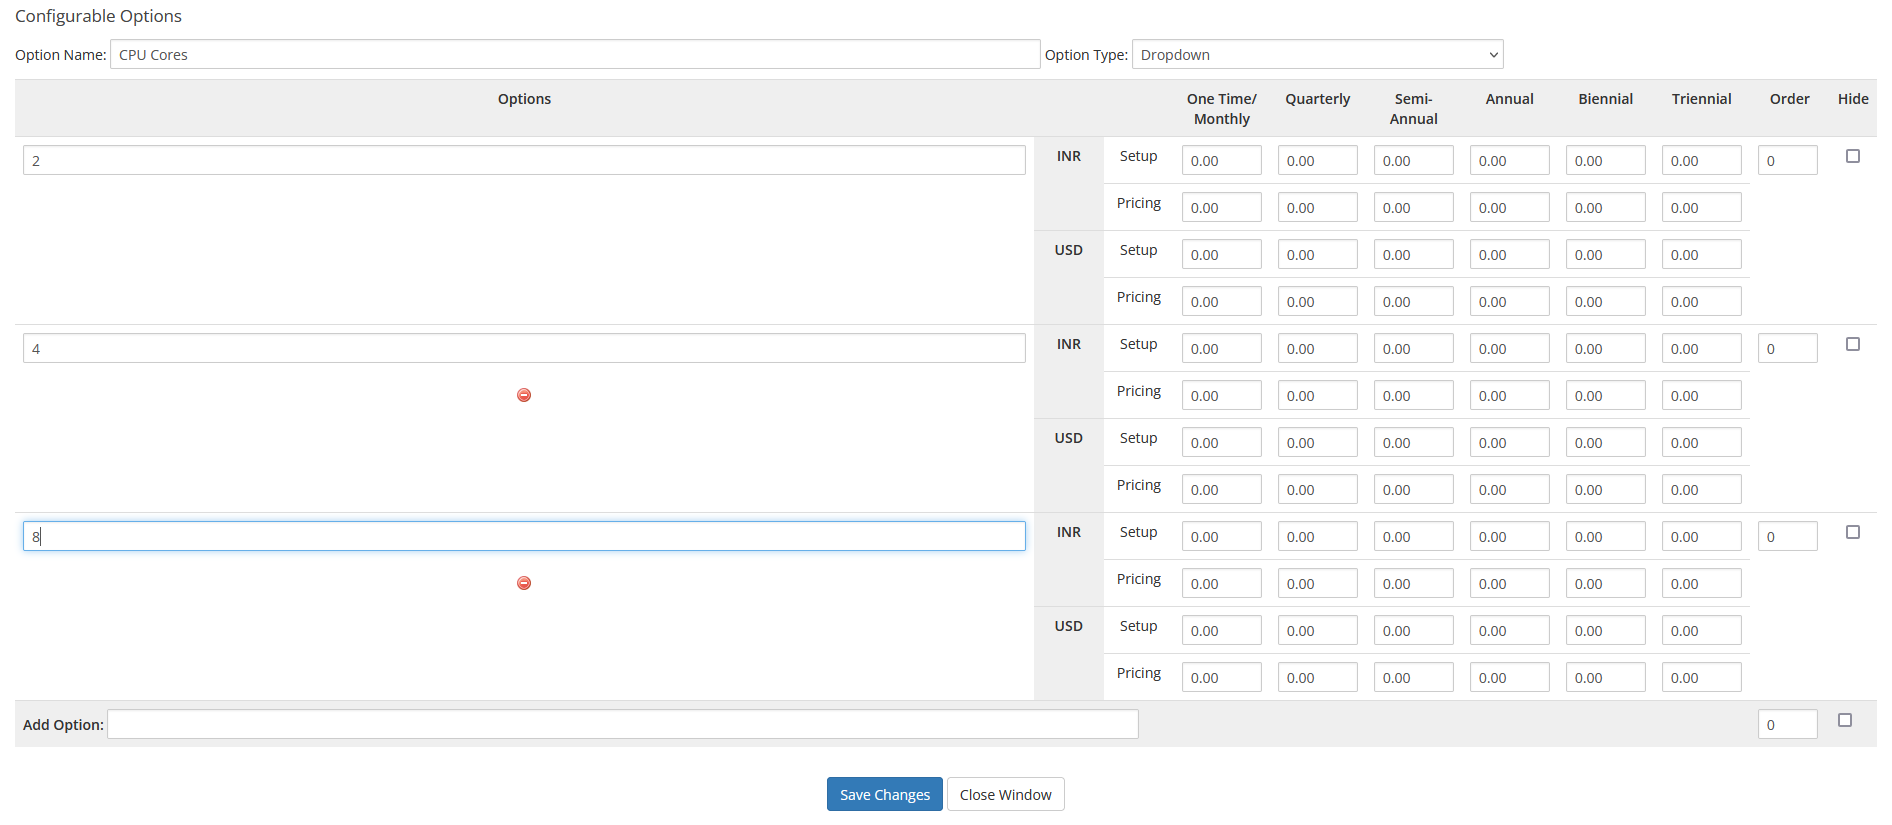The width and height of the screenshot is (1892, 825).
Task: Remove option 4 with red delete icon
Action: click(x=524, y=395)
